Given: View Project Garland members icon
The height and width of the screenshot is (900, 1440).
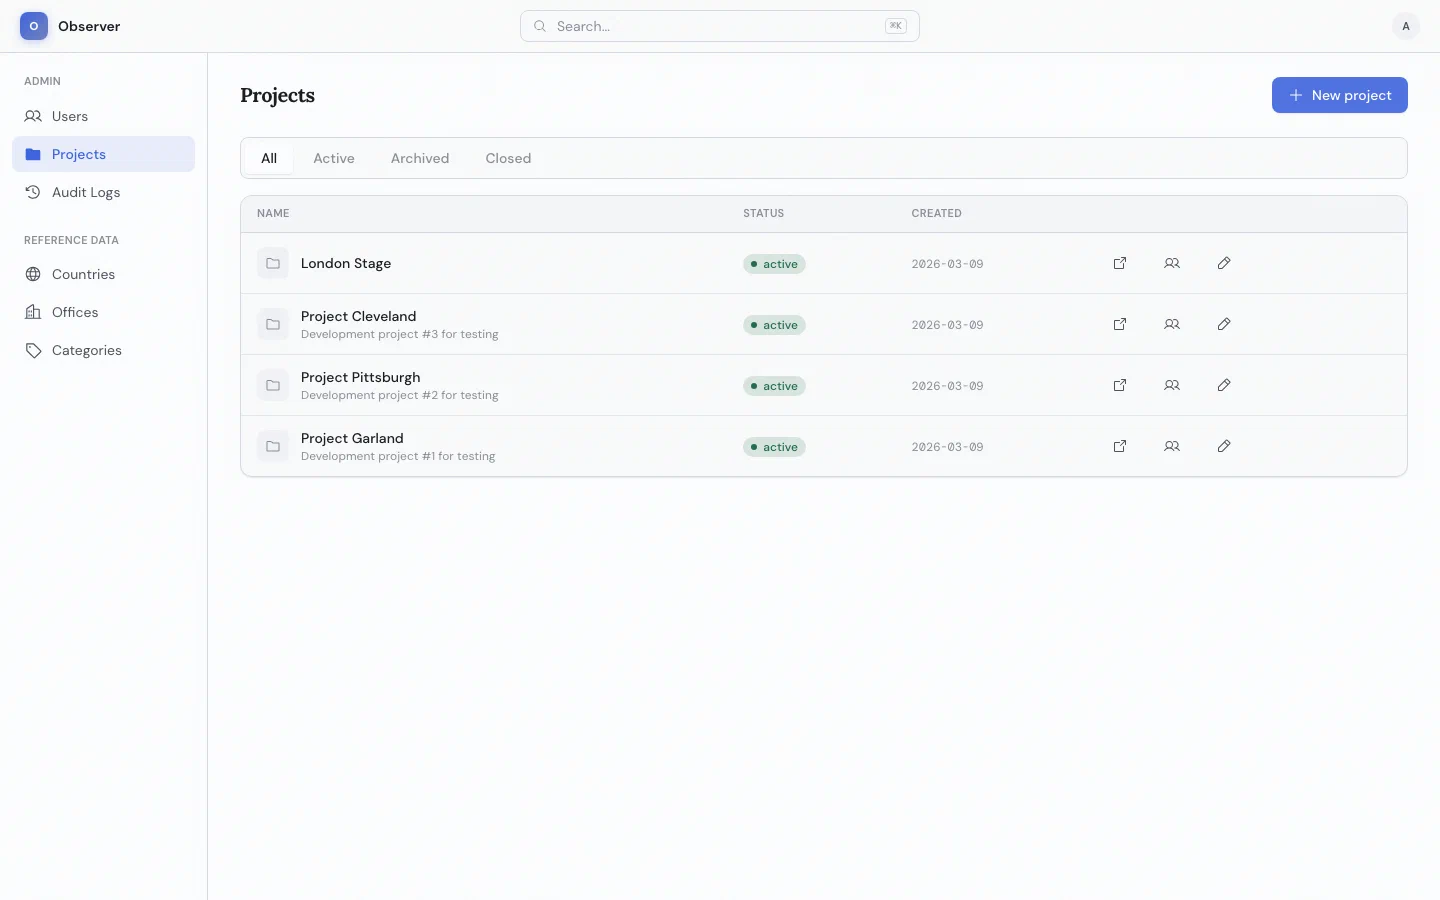Looking at the screenshot, I should [1172, 446].
